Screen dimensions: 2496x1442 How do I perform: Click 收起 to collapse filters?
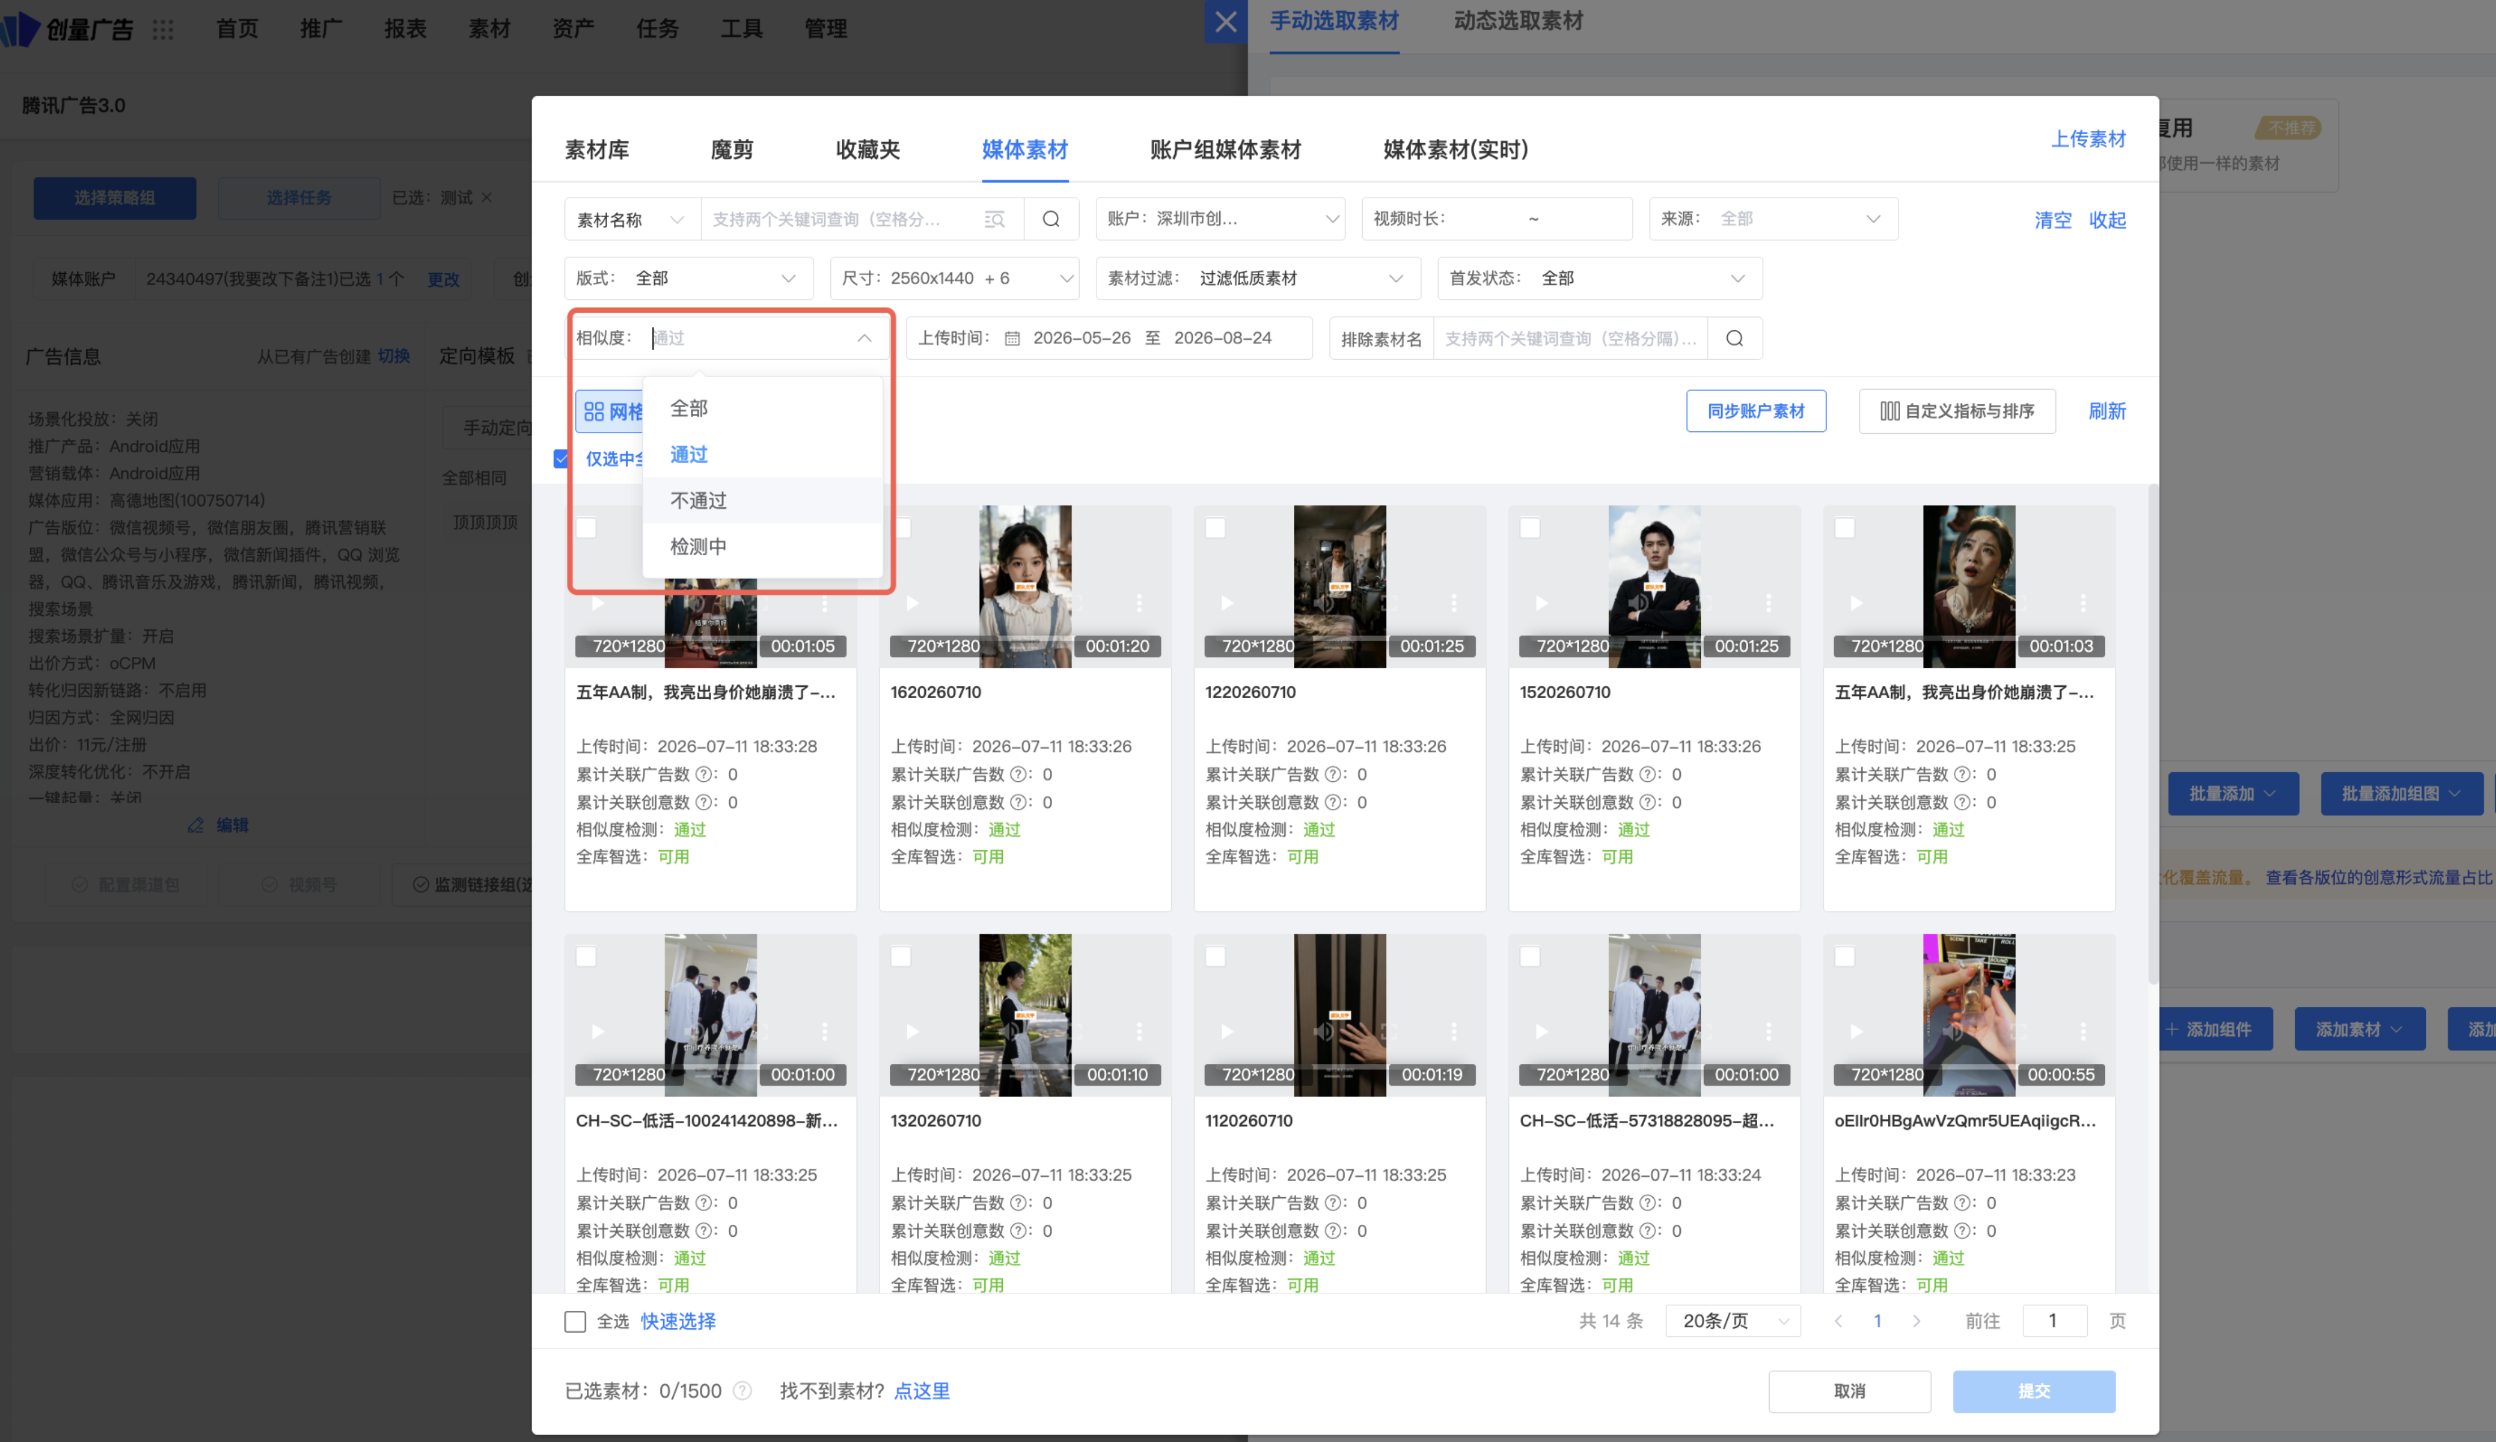pyautogui.click(x=2107, y=220)
